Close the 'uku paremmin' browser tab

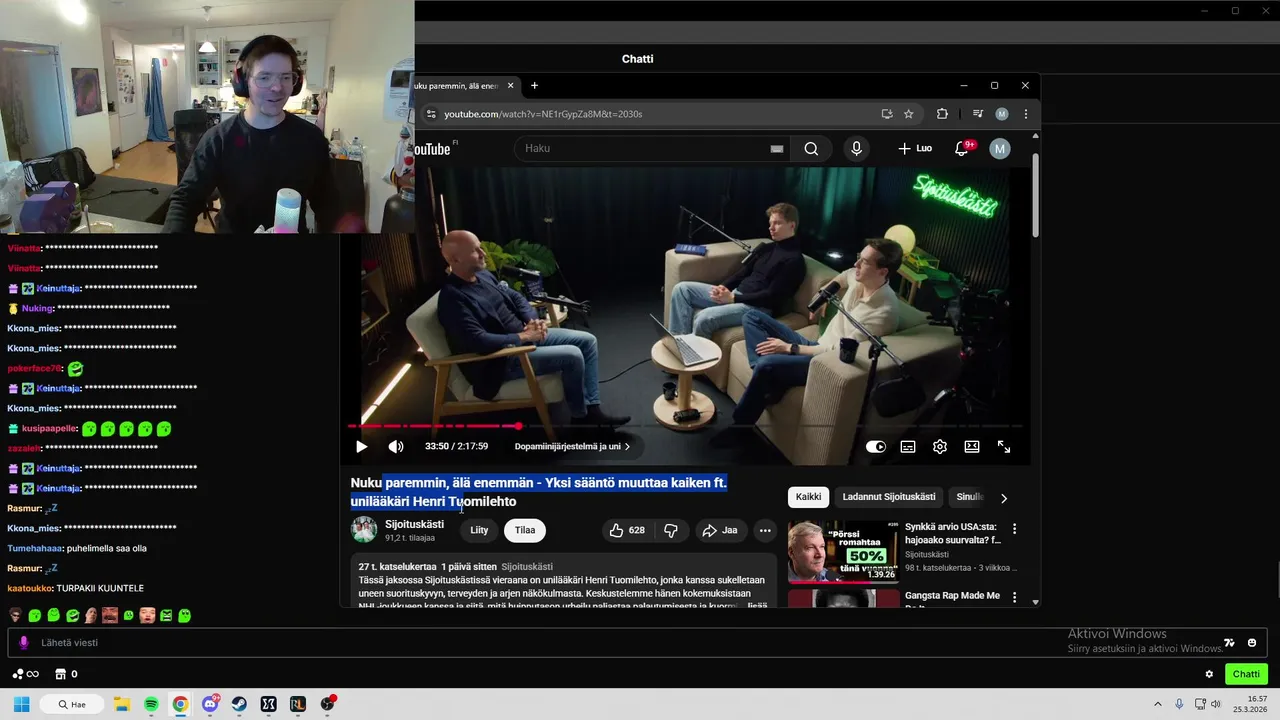510,86
